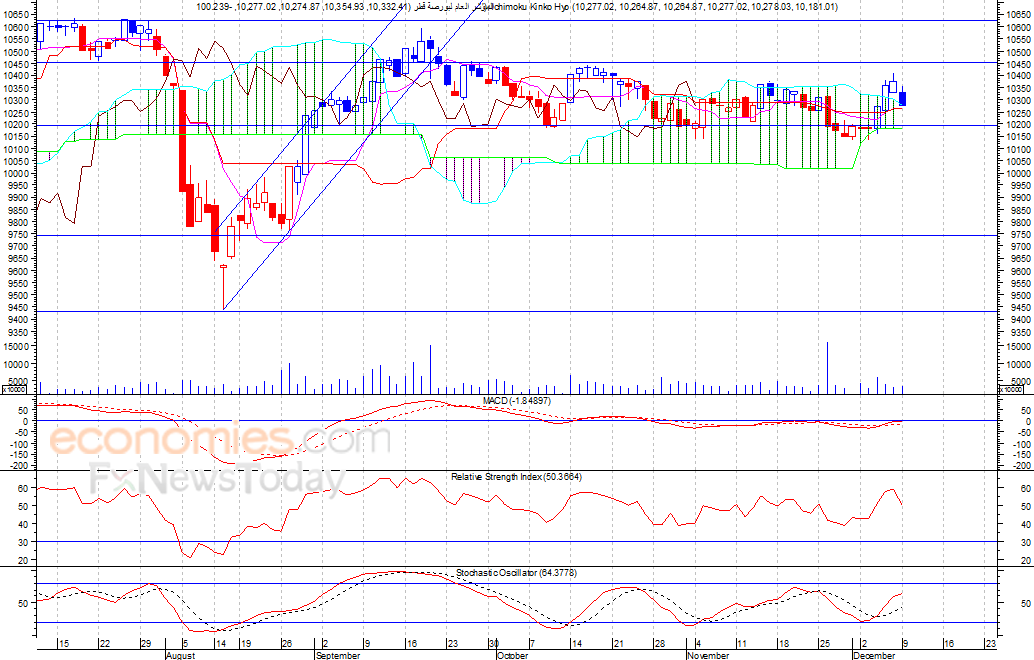Screen dimensions: 1034x660
Task: Click the Relative Strength Index label
Action: pyautogui.click(x=516, y=477)
